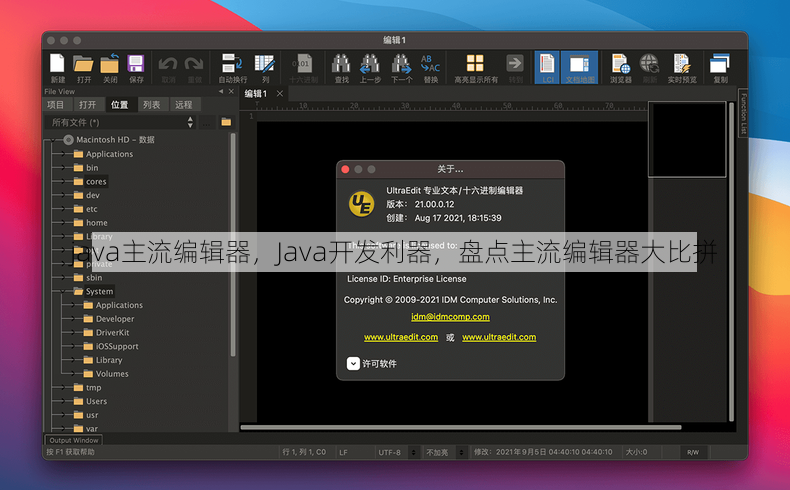Select the sbin folder in tree
Image resolution: width=790 pixels, height=490 pixels.
click(x=94, y=277)
